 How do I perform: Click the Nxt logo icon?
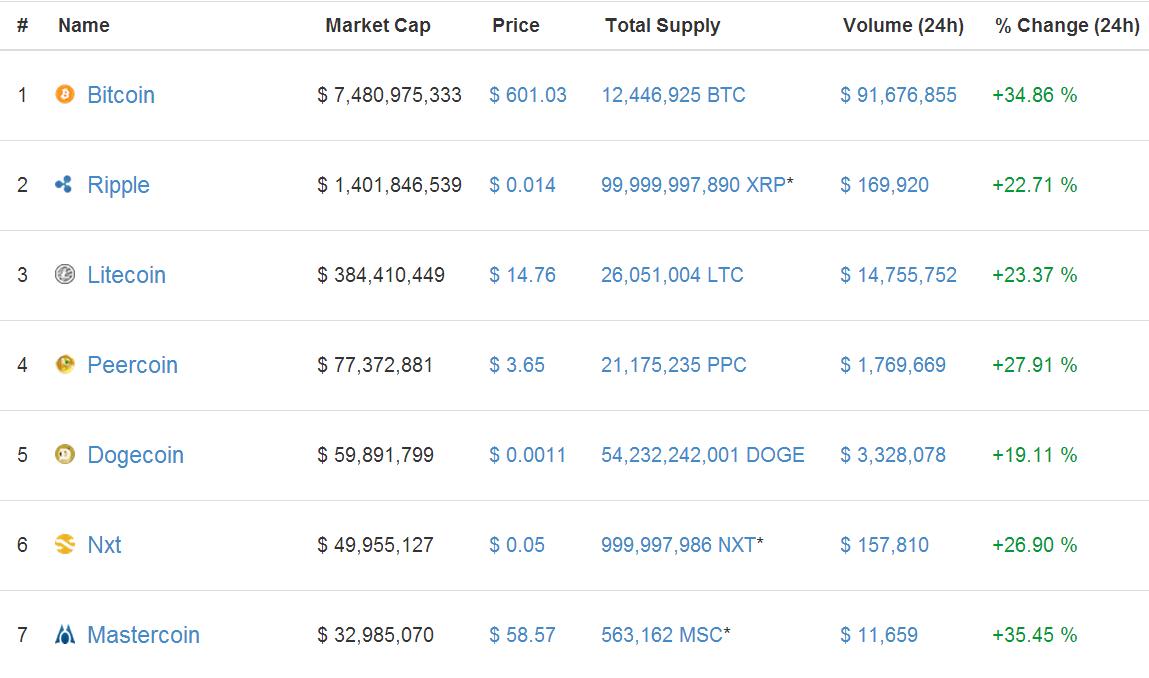[x=64, y=544]
